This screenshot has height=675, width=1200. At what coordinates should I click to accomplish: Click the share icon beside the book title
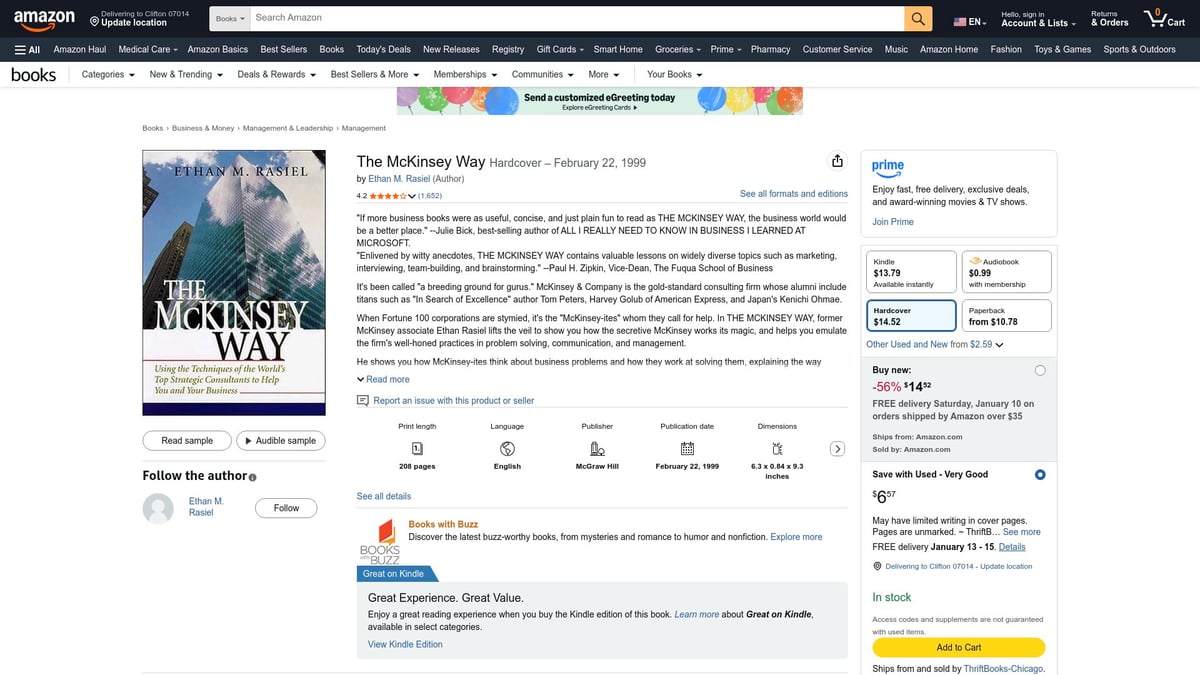[x=837, y=160]
